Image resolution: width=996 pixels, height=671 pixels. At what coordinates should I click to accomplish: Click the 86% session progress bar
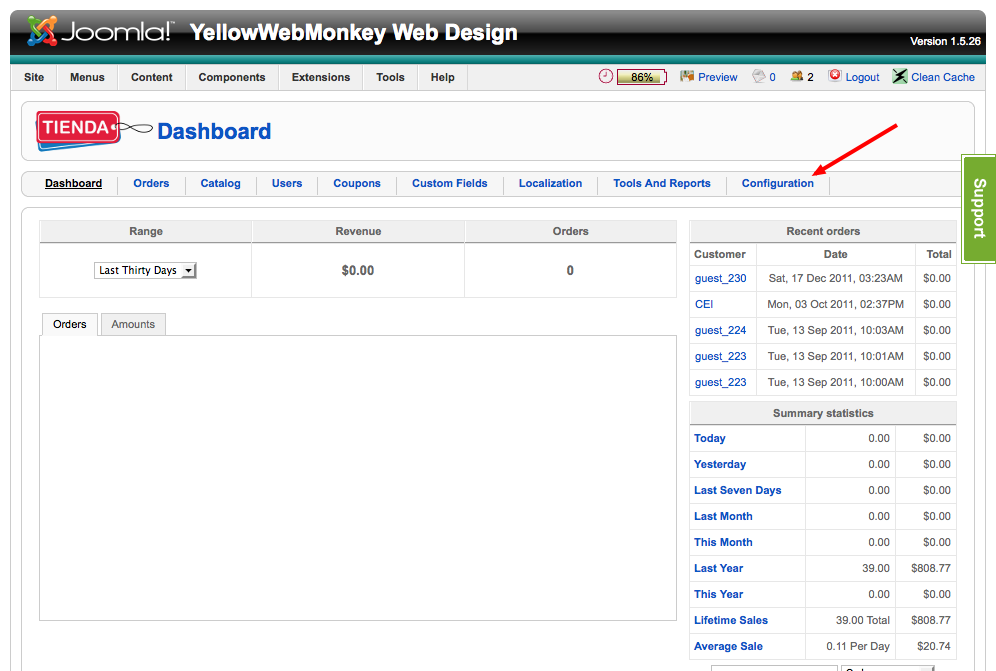point(642,77)
